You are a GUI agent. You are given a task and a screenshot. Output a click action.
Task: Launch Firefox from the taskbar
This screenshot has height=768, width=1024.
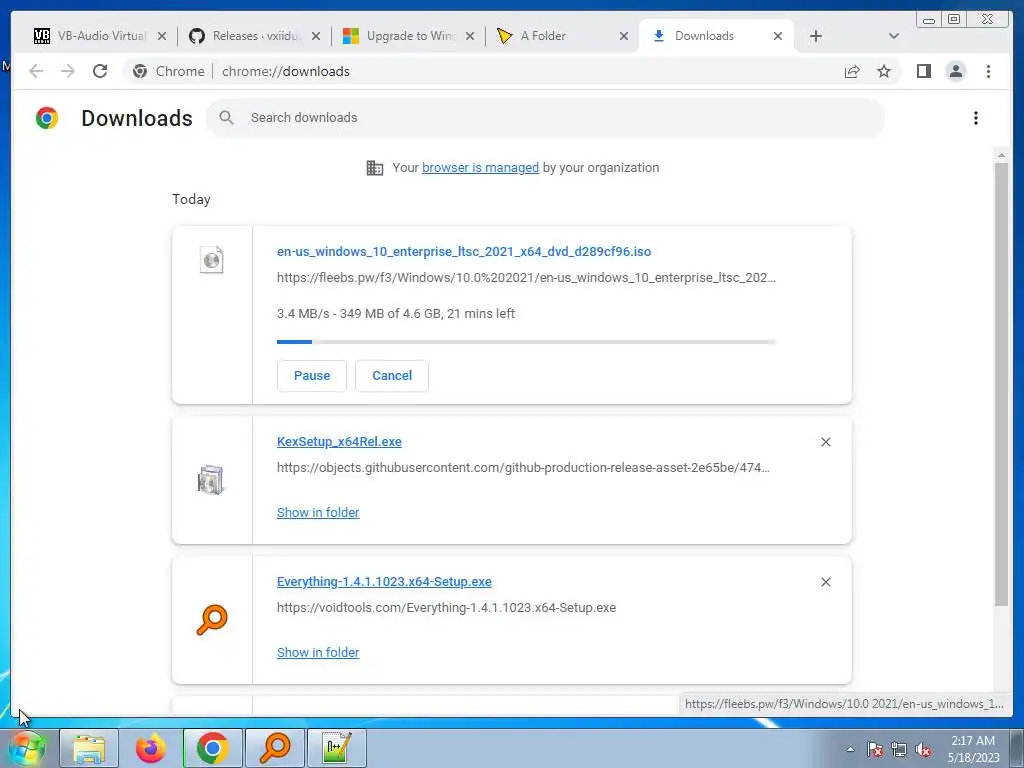pyautogui.click(x=151, y=748)
